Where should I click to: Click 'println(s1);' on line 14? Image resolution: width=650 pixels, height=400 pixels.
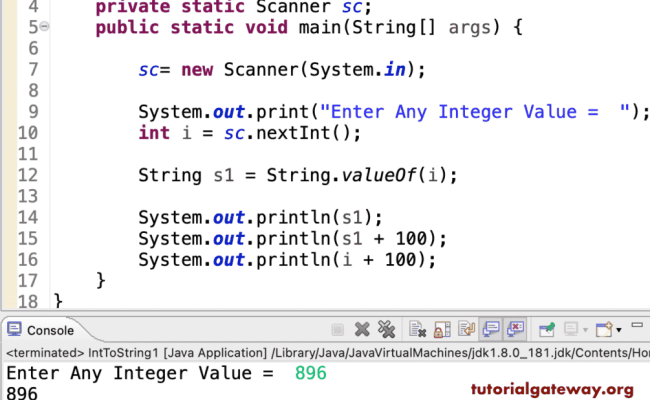pyautogui.click(x=319, y=217)
